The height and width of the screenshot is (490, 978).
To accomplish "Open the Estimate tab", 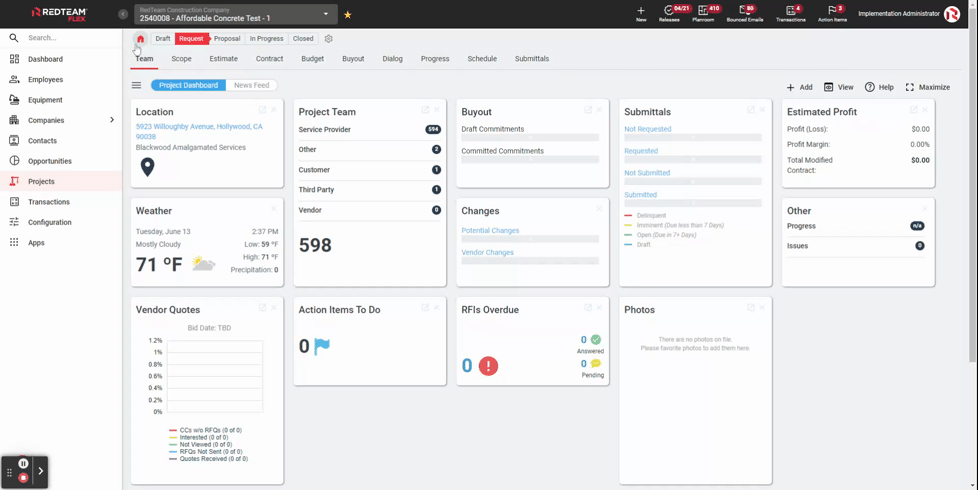I will point(223,59).
